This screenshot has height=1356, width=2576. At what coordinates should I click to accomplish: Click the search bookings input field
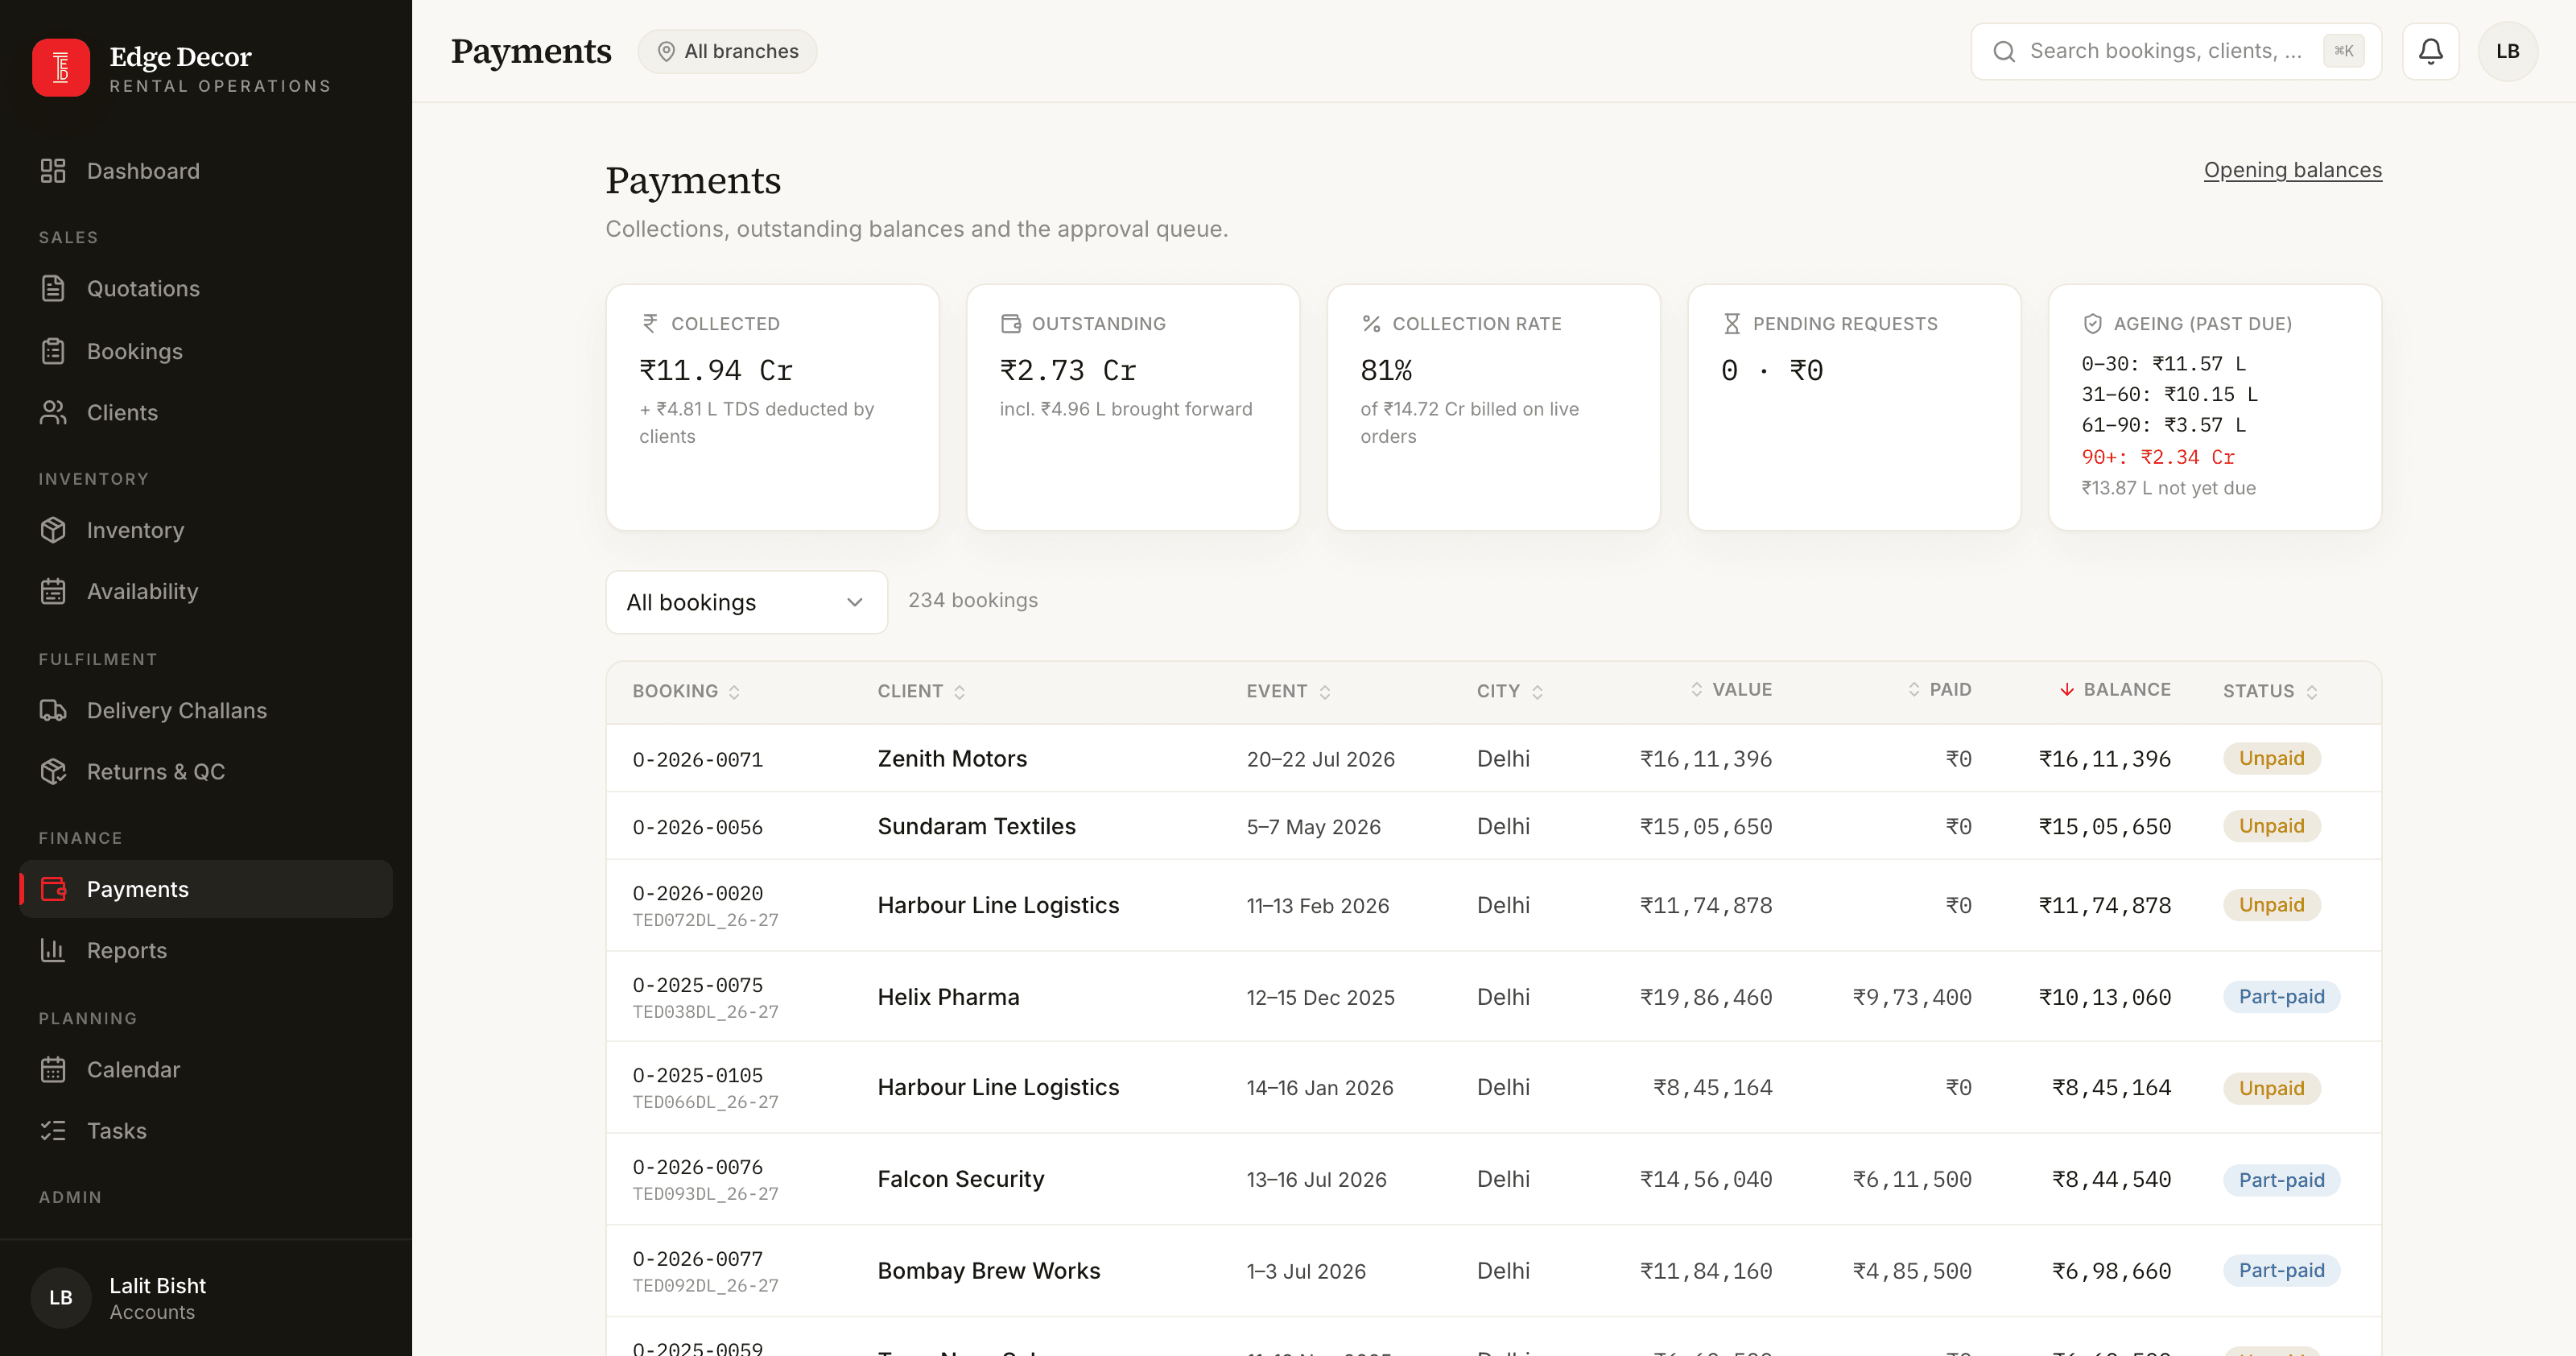coord(2176,51)
